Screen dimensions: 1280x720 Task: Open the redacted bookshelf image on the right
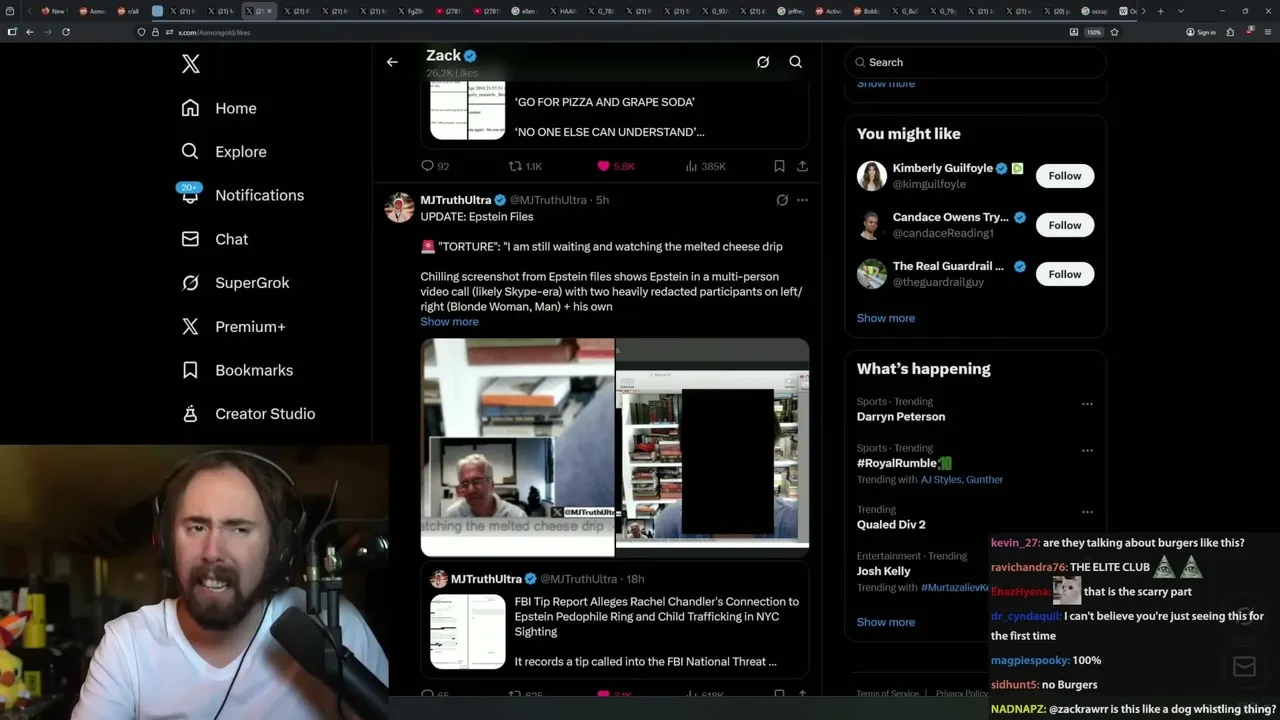pyautogui.click(x=712, y=447)
